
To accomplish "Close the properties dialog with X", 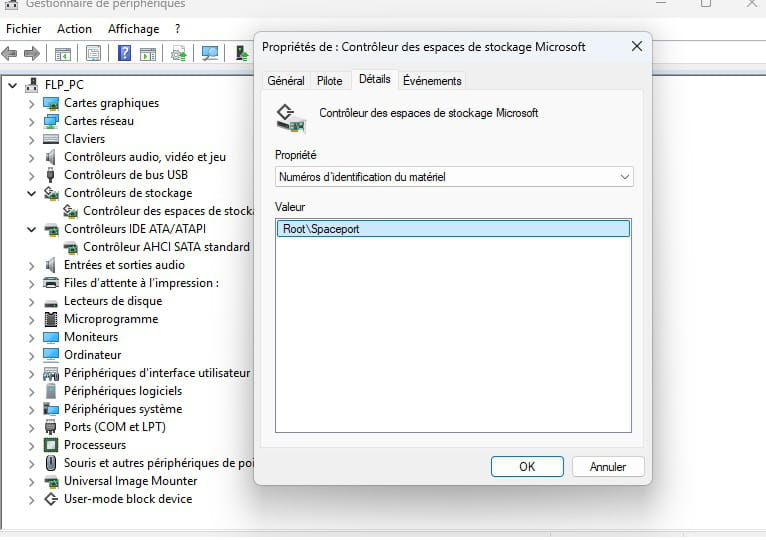I will tap(637, 46).
